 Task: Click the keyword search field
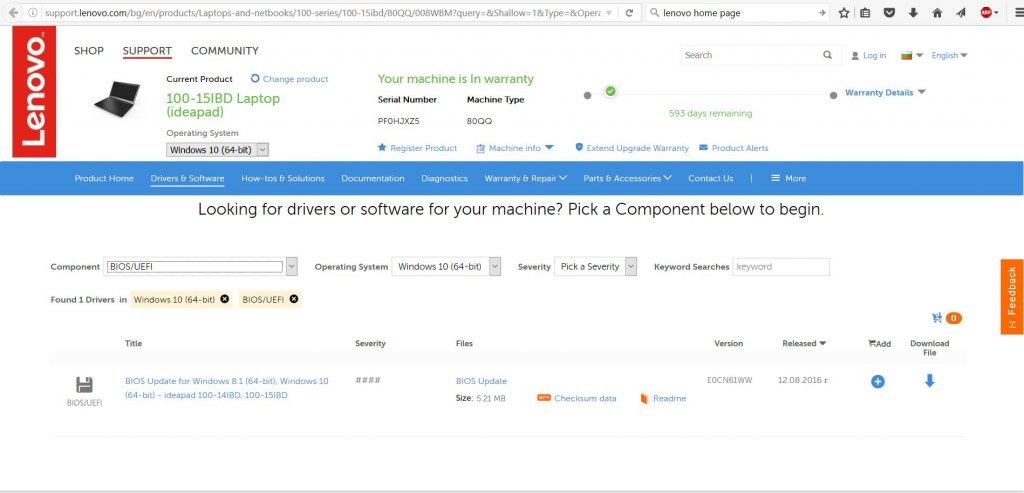781,266
